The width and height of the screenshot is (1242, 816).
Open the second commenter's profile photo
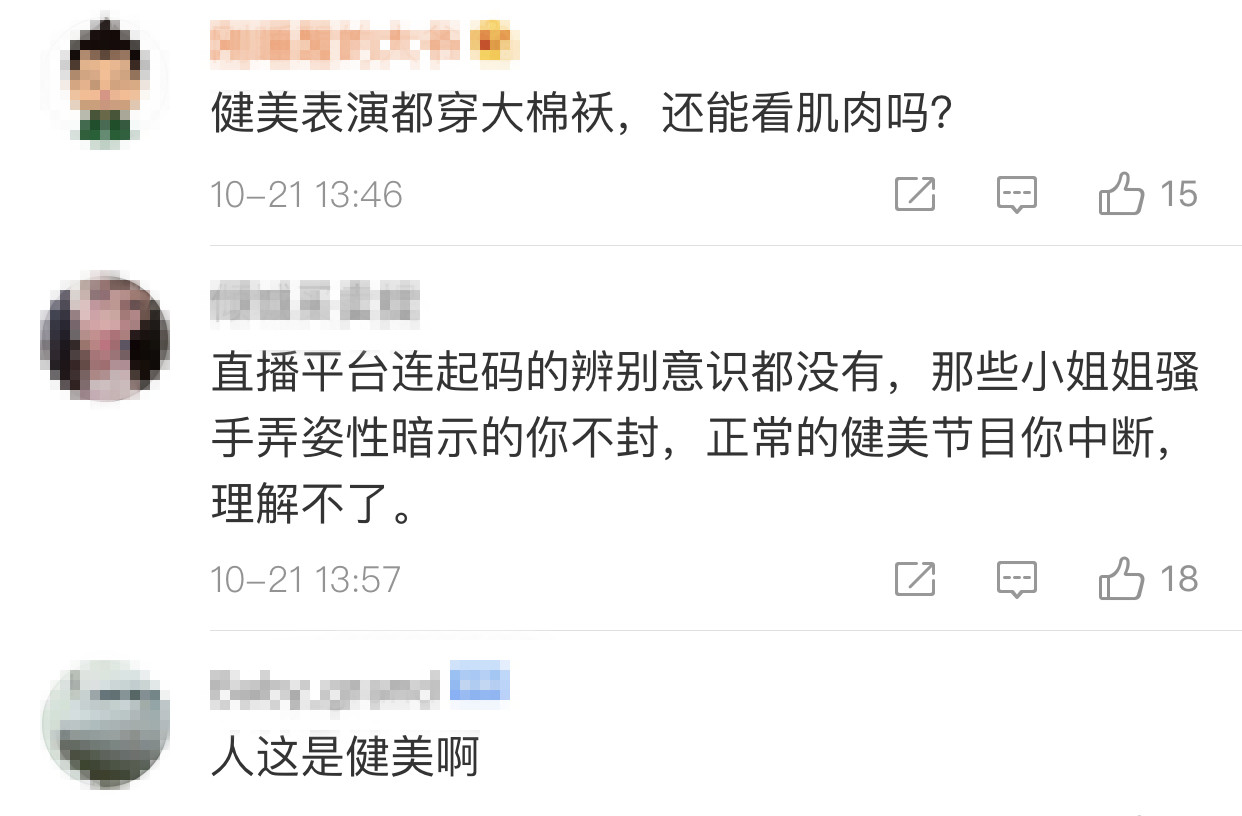(105, 336)
